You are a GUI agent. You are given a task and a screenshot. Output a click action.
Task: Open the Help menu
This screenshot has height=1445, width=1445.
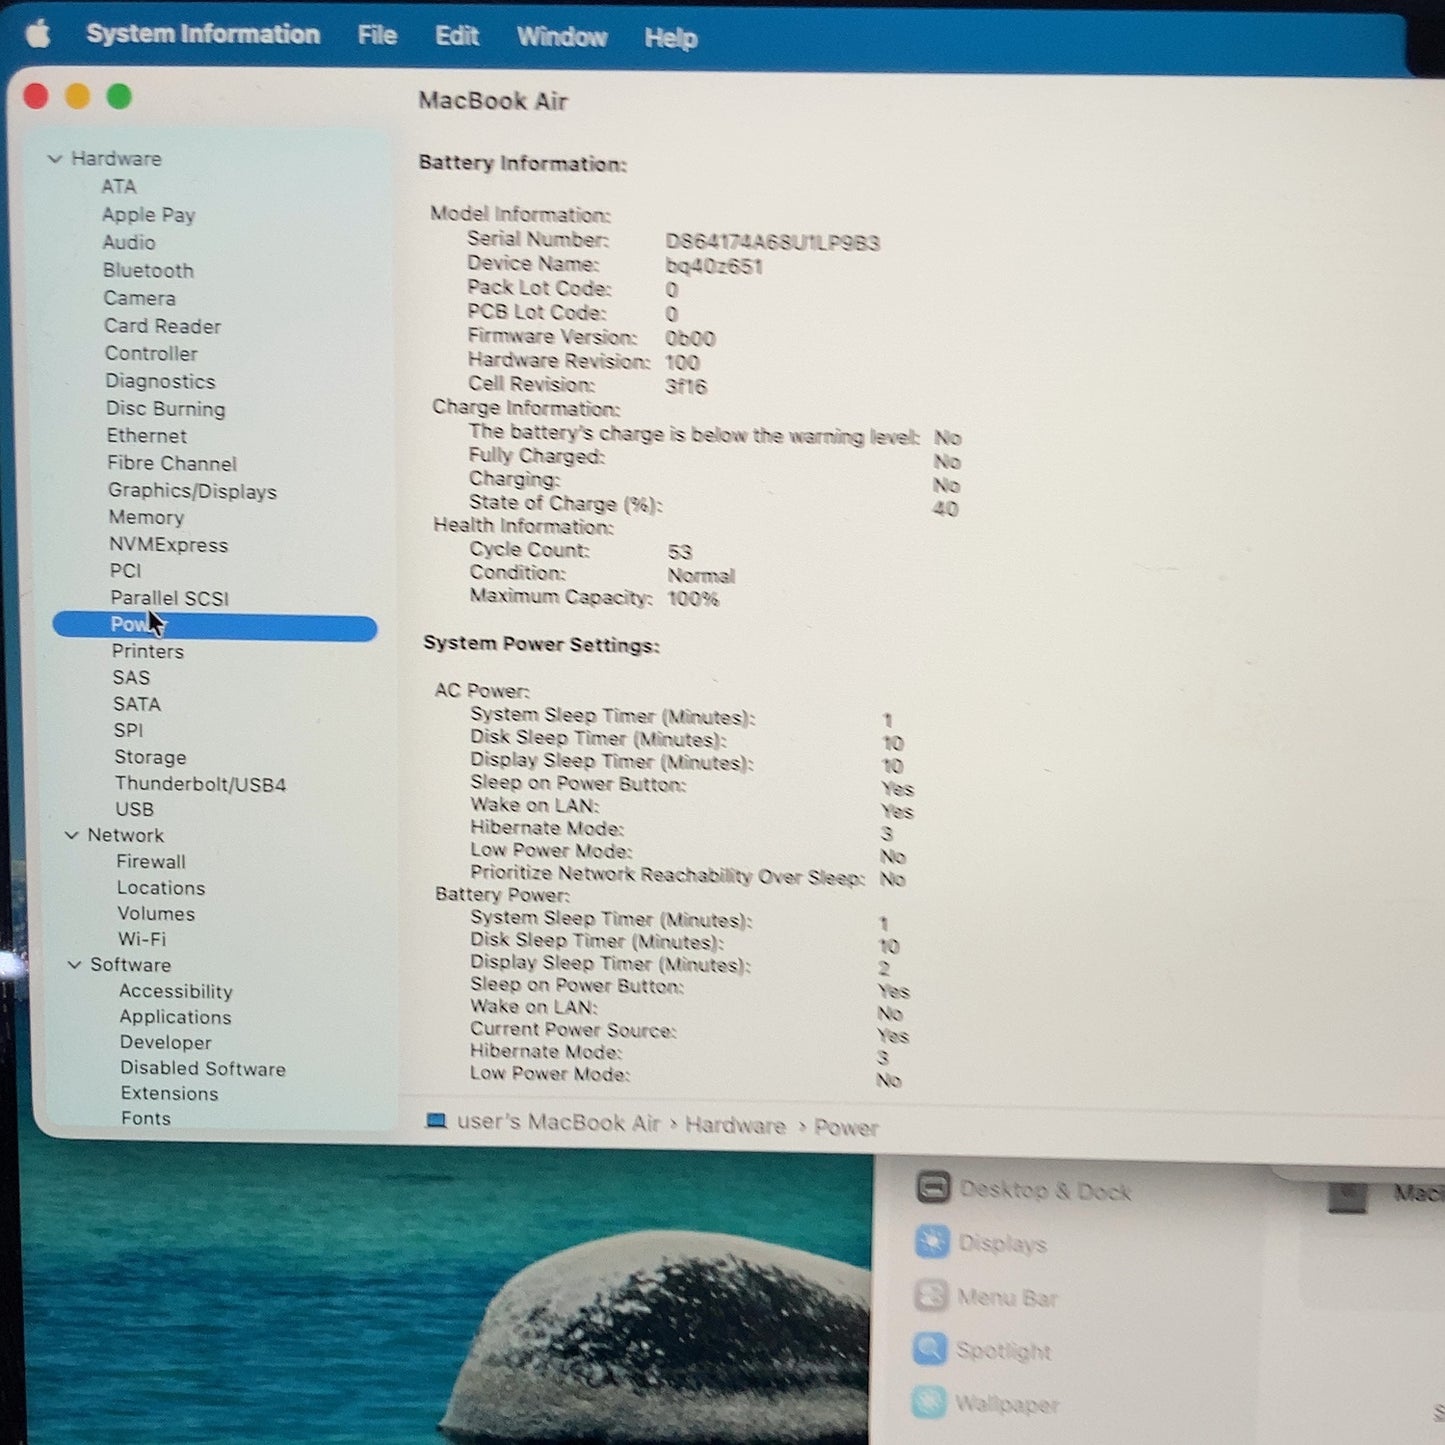click(671, 38)
